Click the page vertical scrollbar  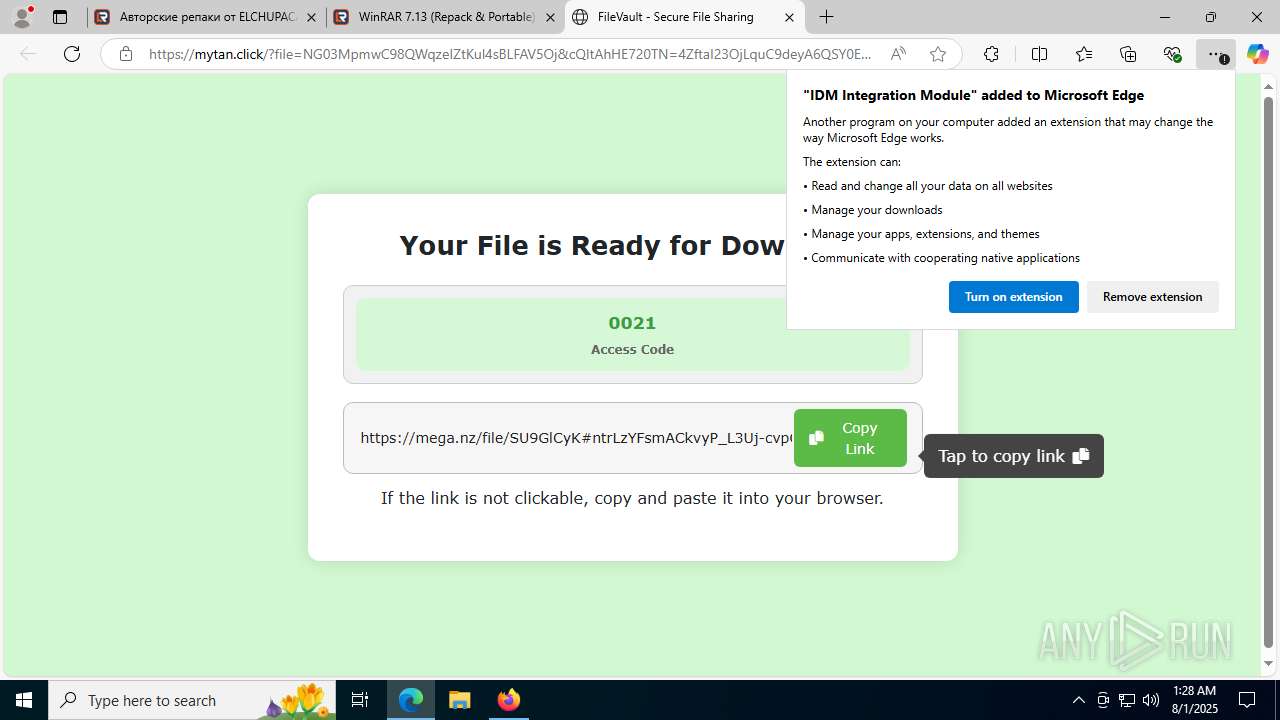pyautogui.click(x=1268, y=372)
